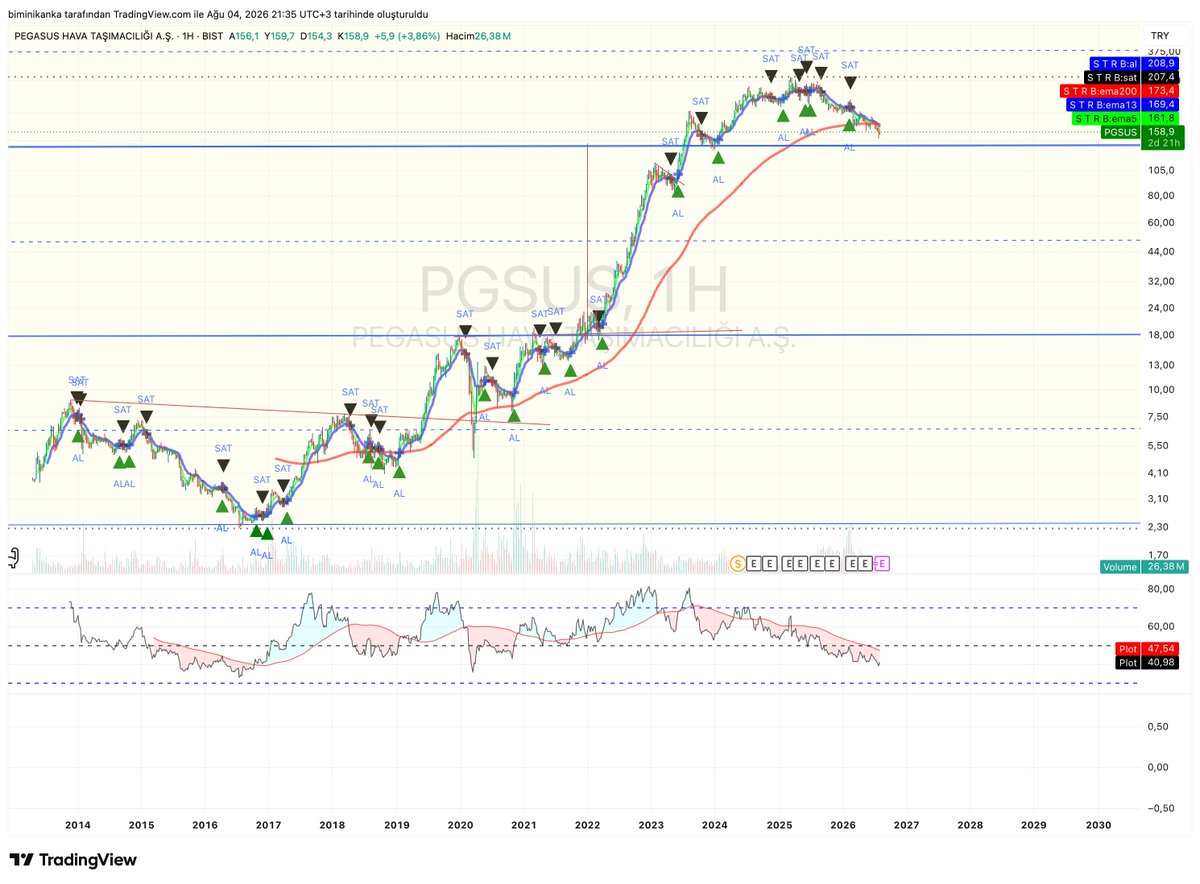The image size is (1200, 884).
Task: Click the −0,50 value on the lower axis
Action: tap(1159, 808)
